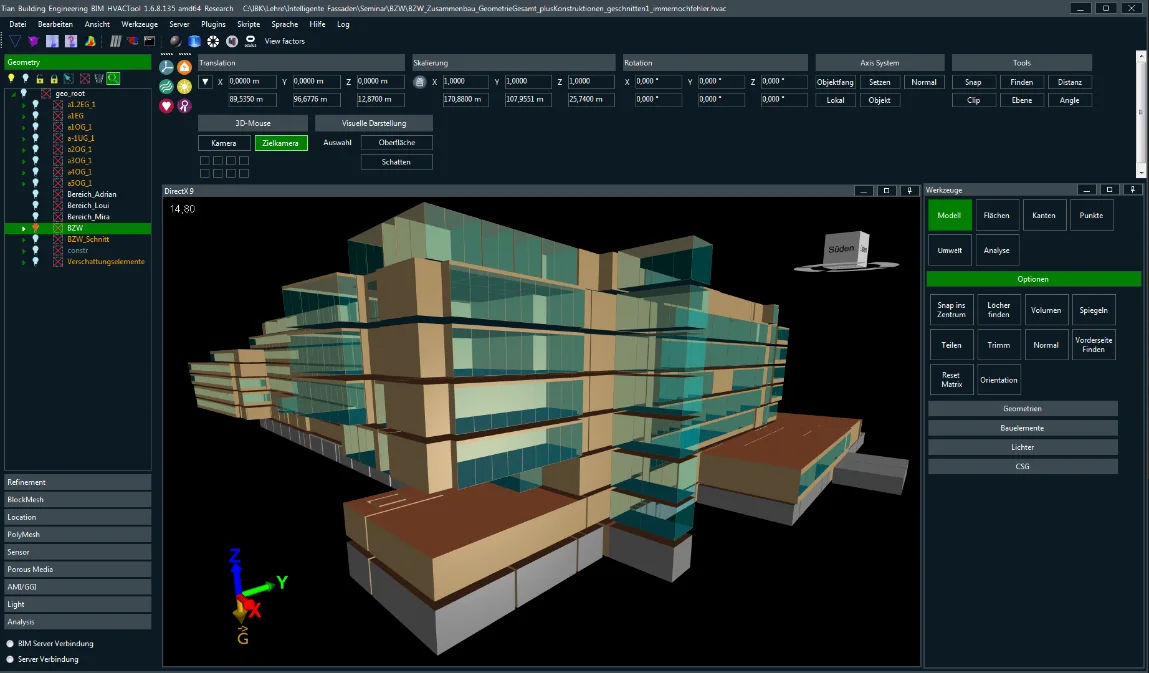The width and height of the screenshot is (1149, 673).
Task: Toggle visibility bulb of Bereich_Mira
Action: pyautogui.click(x=35, y=217)
